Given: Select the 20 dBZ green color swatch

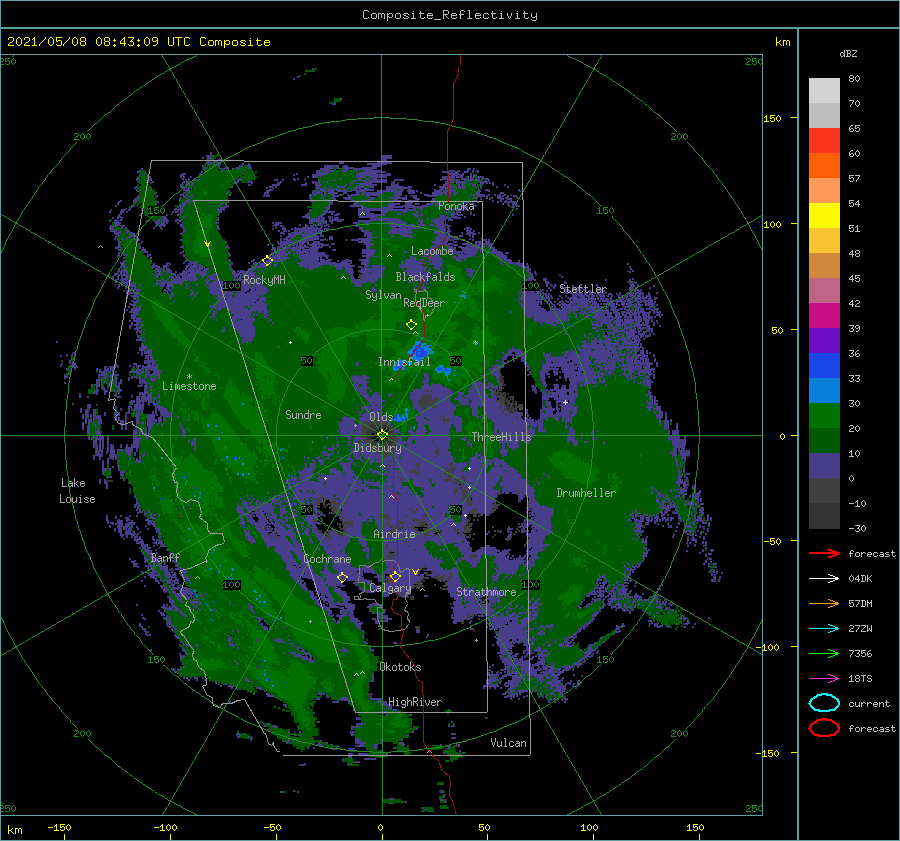Looking at the screenshot, I should [824, 415].
